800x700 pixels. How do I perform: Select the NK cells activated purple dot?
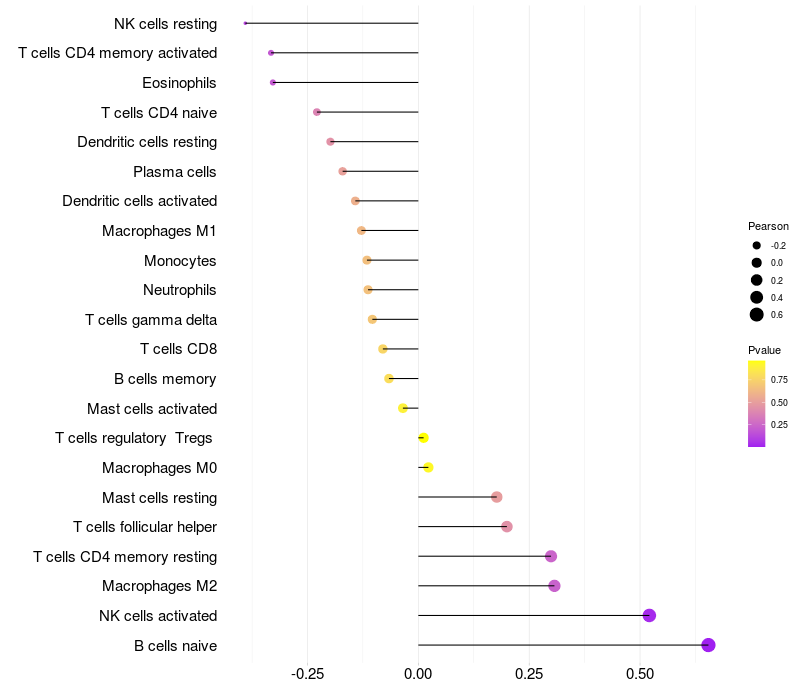pos(649,615)
